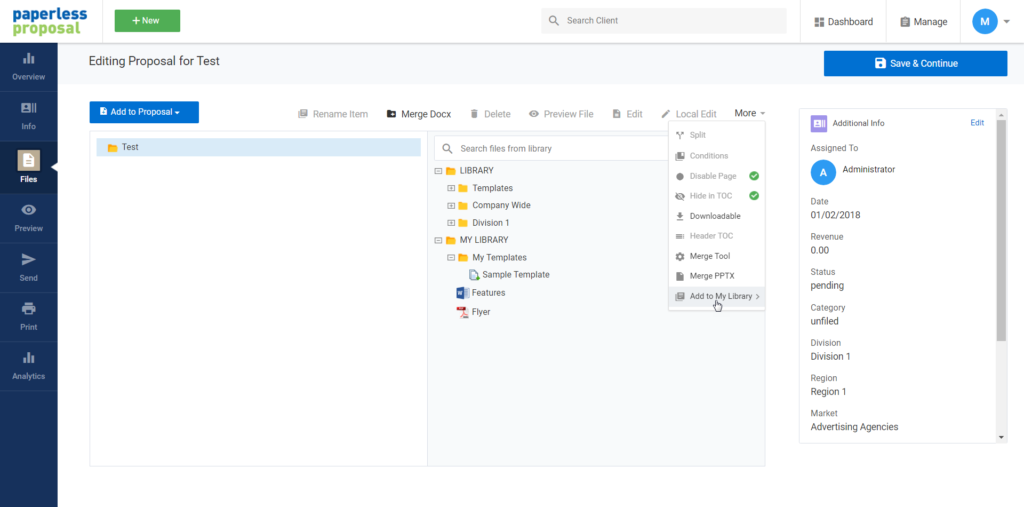Click the Features Word document icon
This screenshot has height=507, width=1024.
[462, 293]
